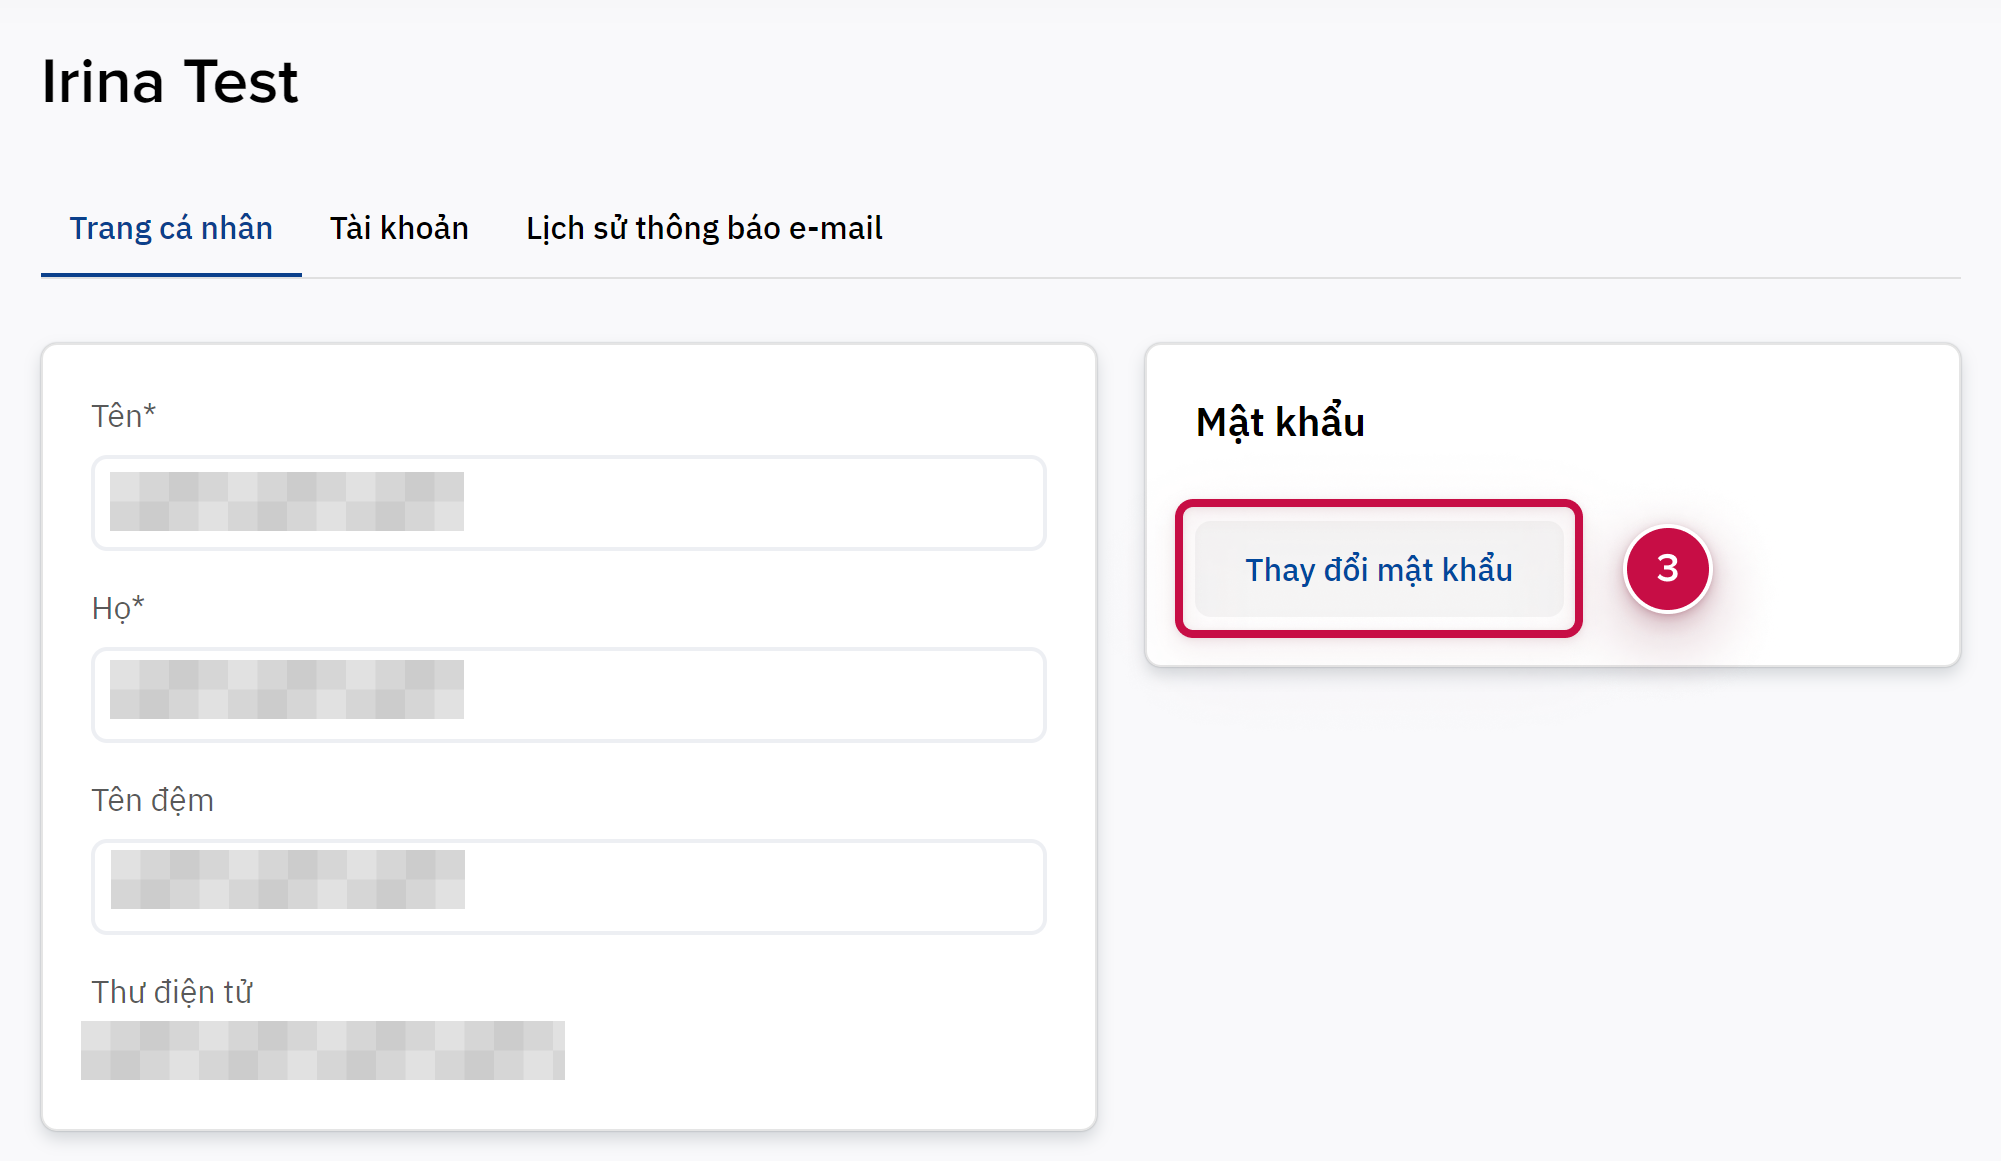Focus the Tên first name input field

tap(750, 503)
